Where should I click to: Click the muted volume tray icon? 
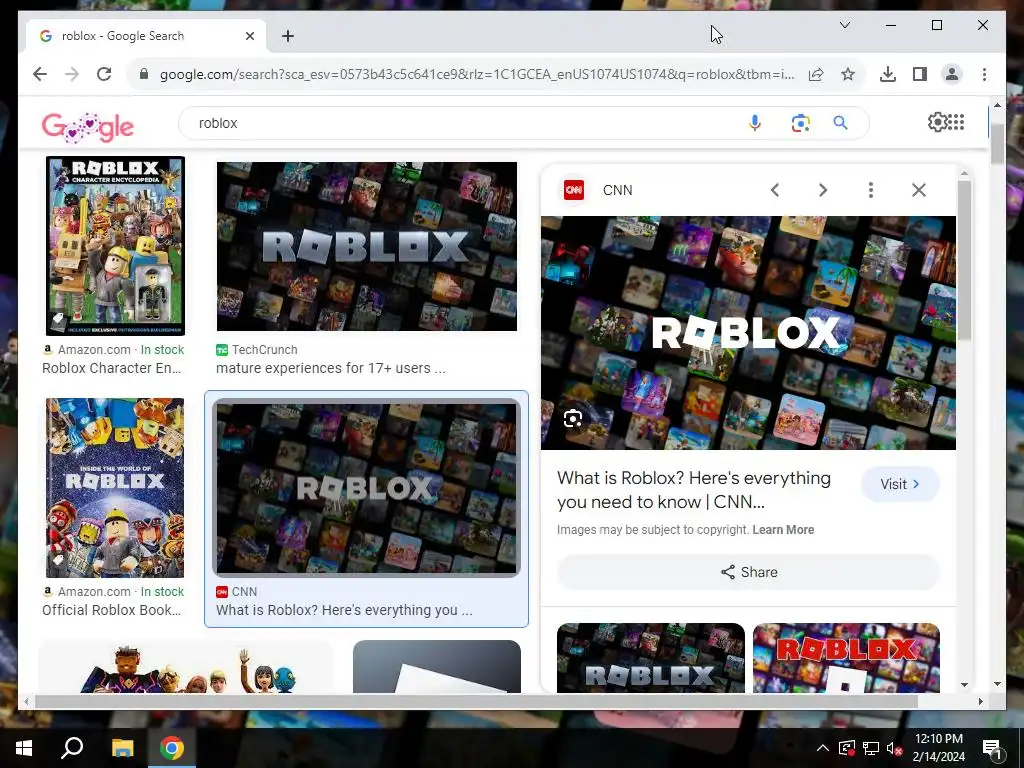click(x=894, y=748)
